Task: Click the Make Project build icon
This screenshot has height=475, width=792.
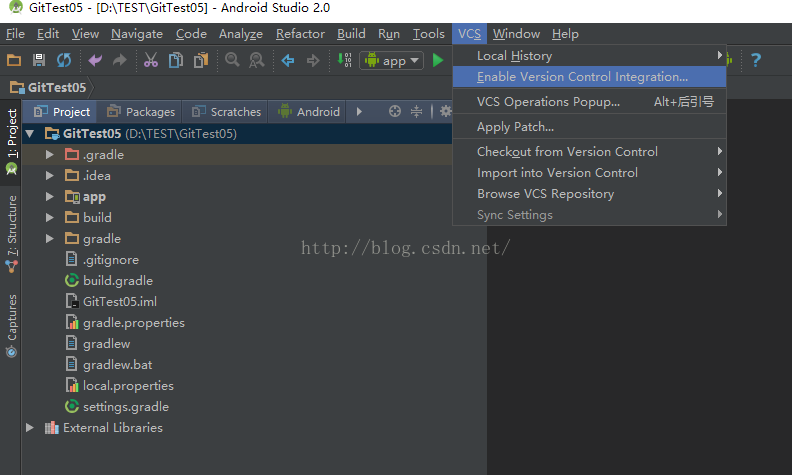Action: point(344,60)
